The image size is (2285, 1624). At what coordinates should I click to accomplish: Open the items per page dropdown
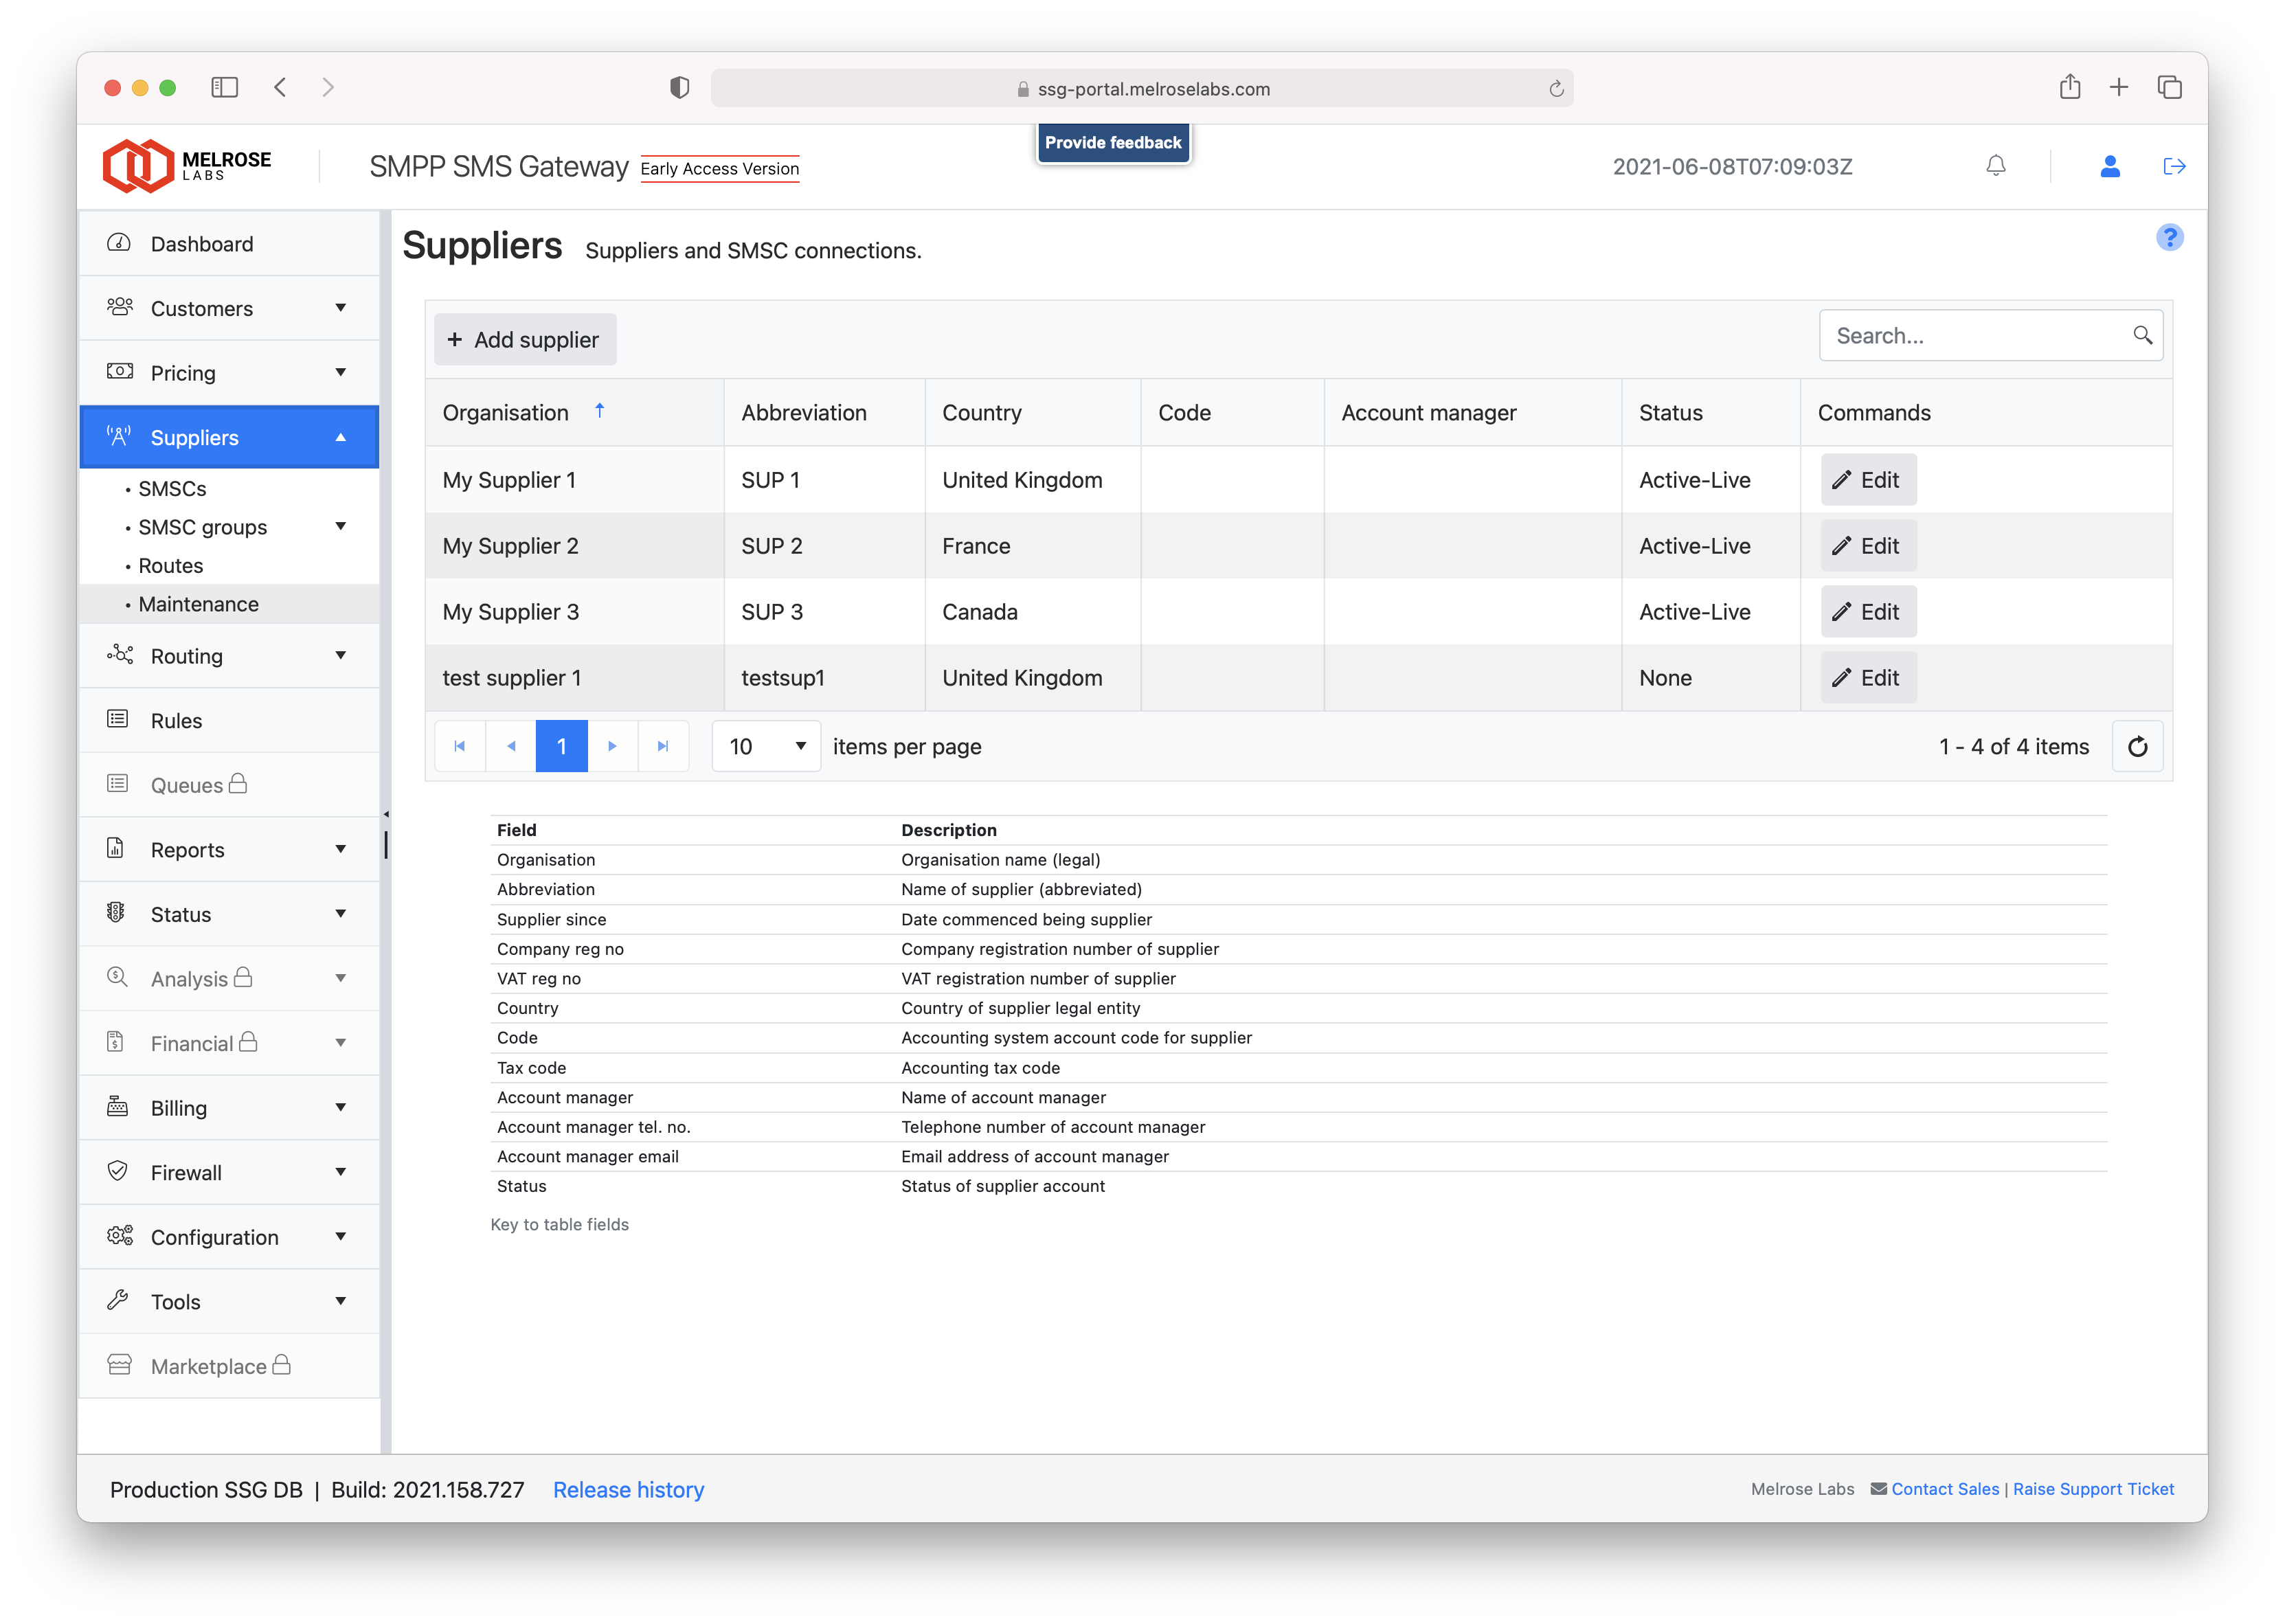coord(767,747)
